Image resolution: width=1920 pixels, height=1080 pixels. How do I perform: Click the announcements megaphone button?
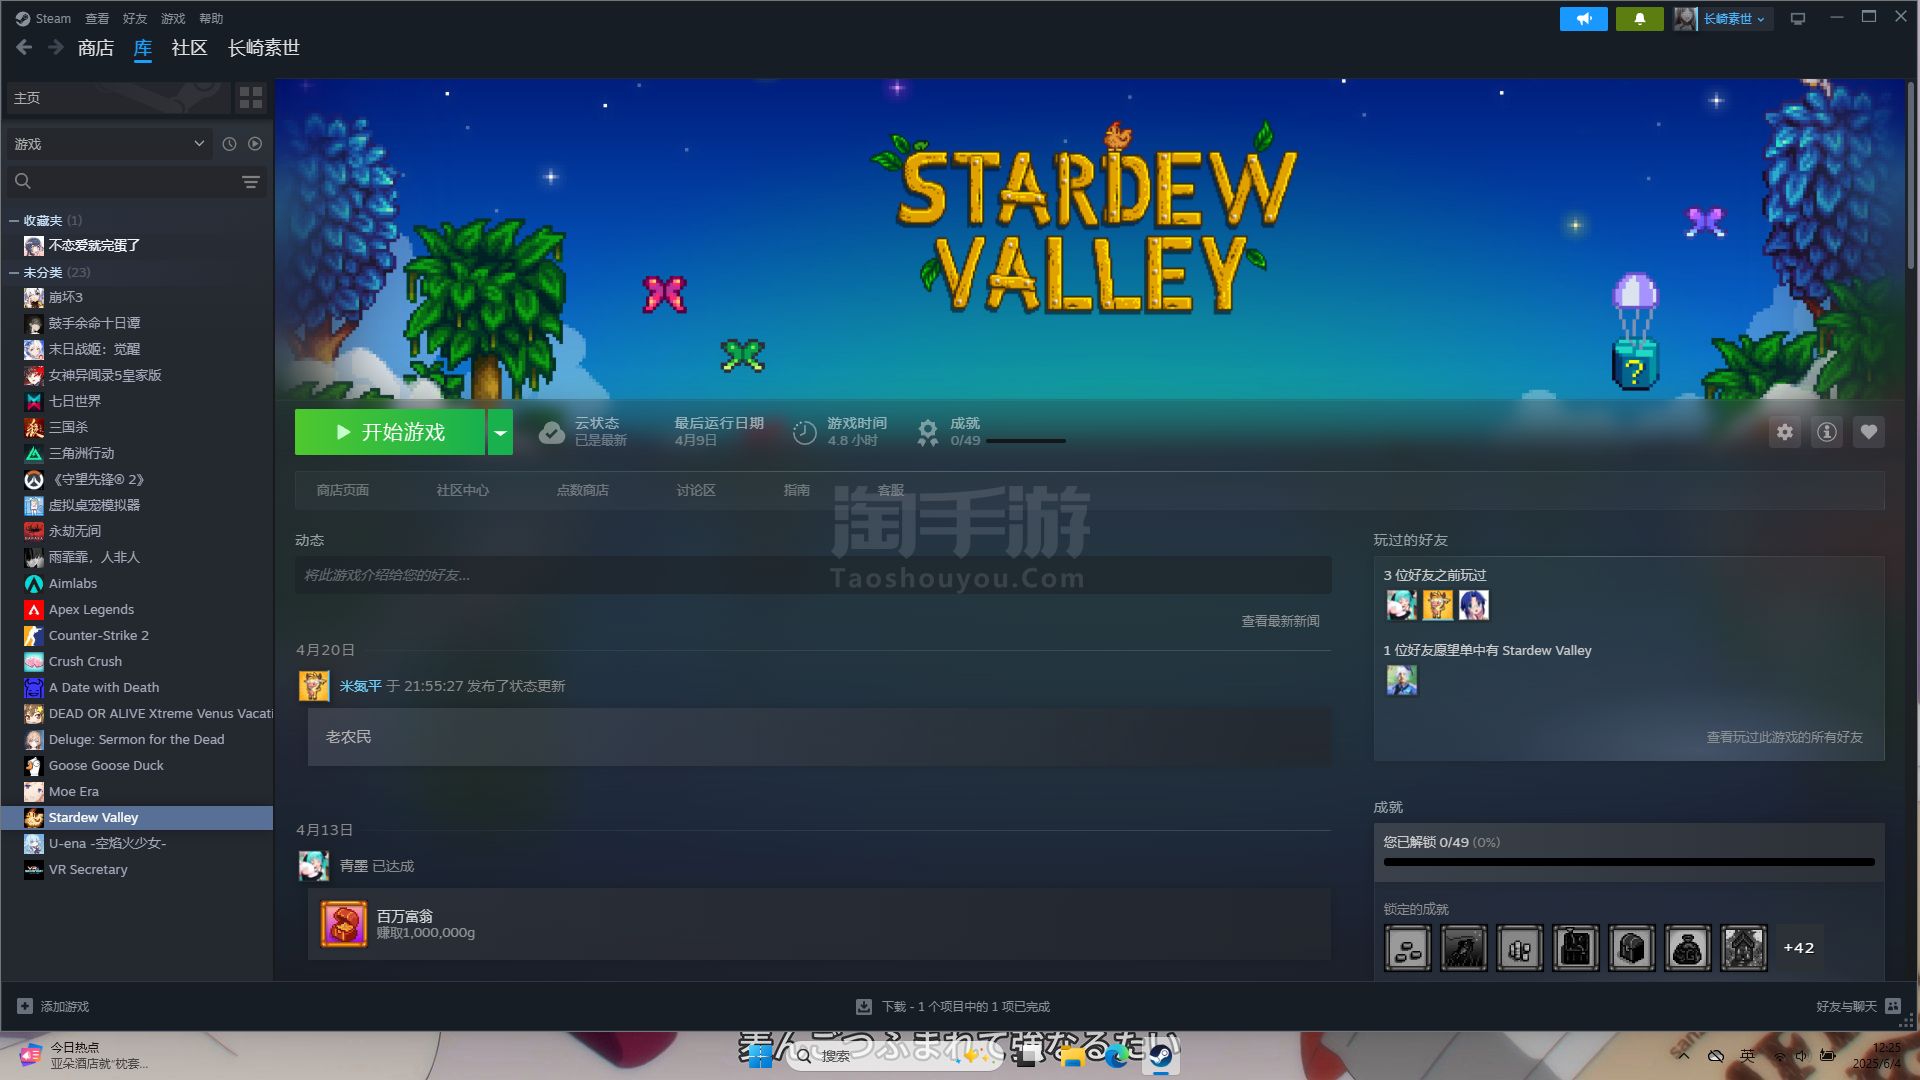click(x=1584, y=19)
